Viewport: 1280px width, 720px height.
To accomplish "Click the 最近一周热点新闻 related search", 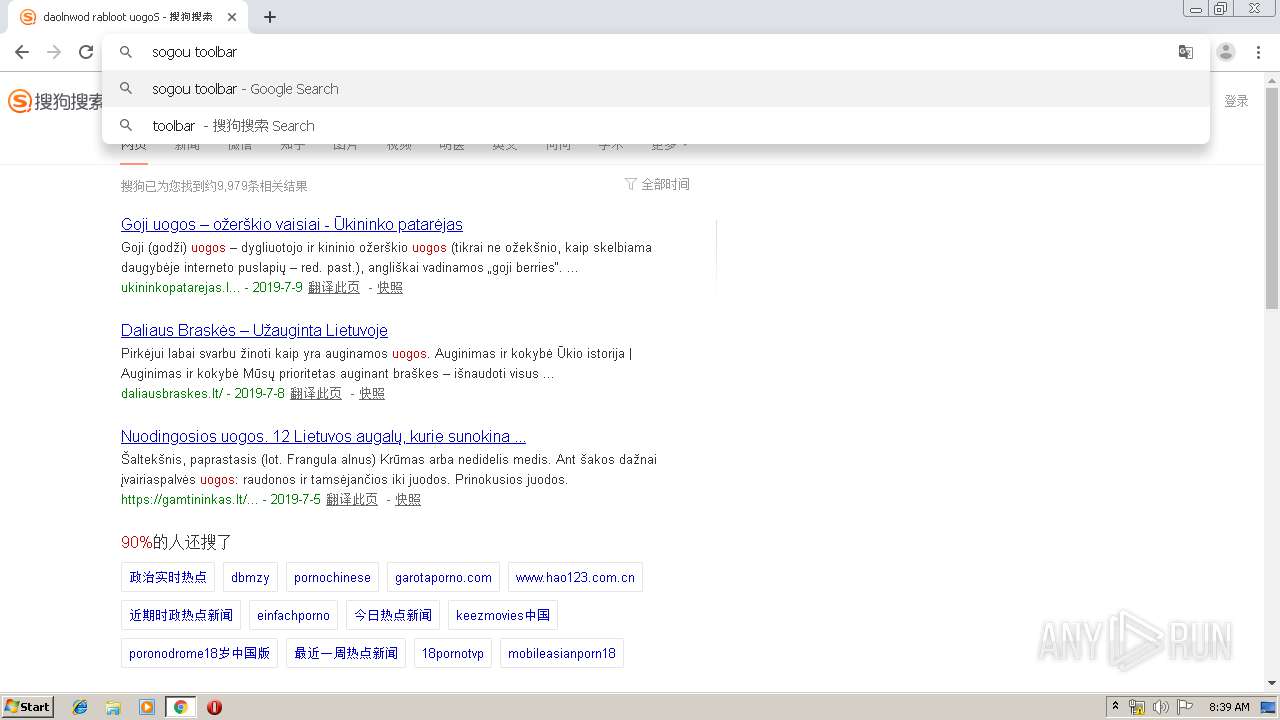I will click(346, 653).
